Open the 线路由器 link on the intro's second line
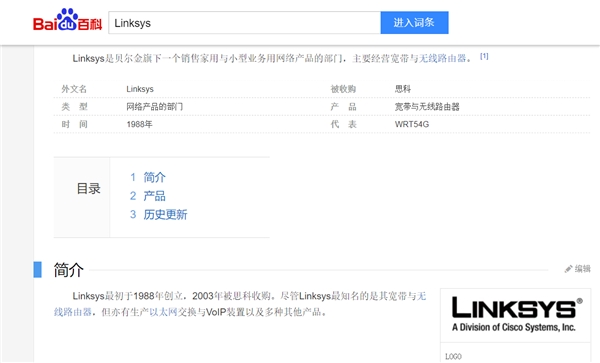Viewport: 600px width, 363px height. (73, 312)
